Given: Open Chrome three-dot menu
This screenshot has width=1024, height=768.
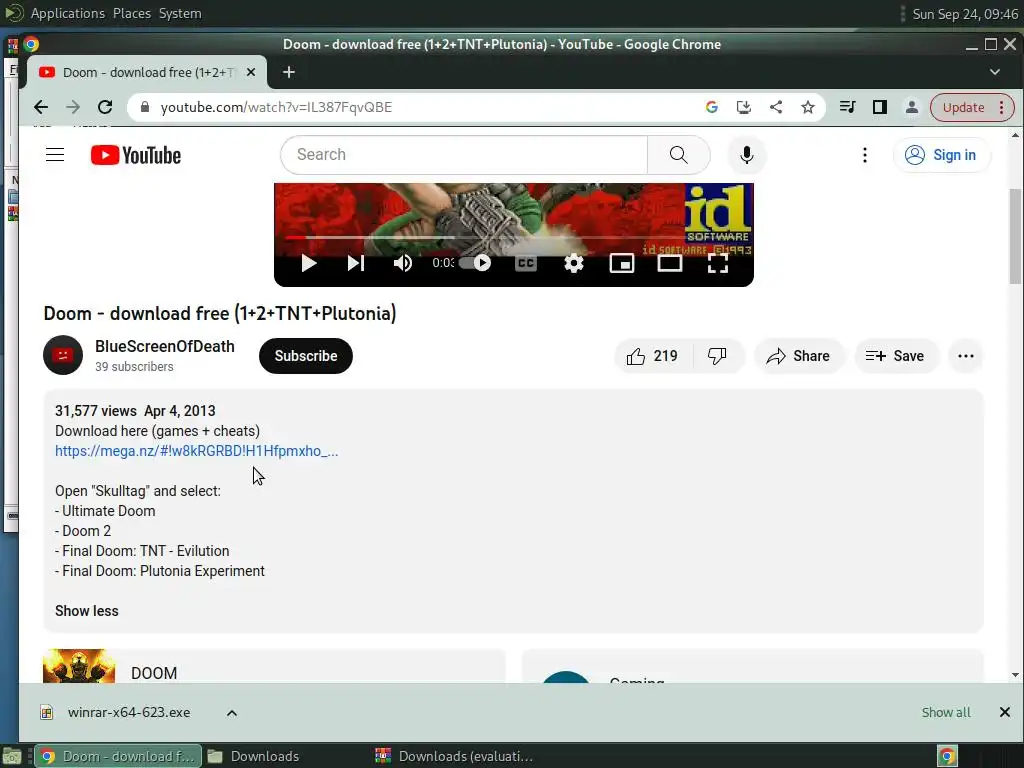Looking at the screenshot, I should click(1002, 107).
